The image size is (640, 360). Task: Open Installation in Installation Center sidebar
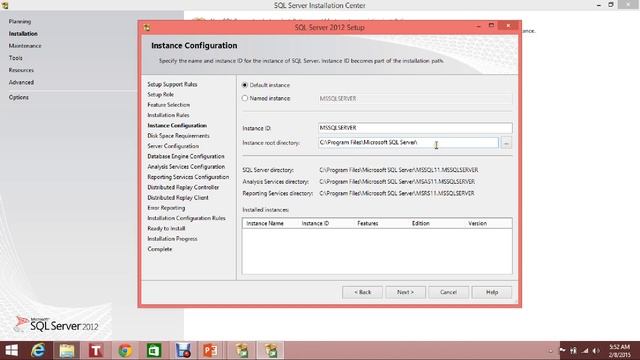23,33
